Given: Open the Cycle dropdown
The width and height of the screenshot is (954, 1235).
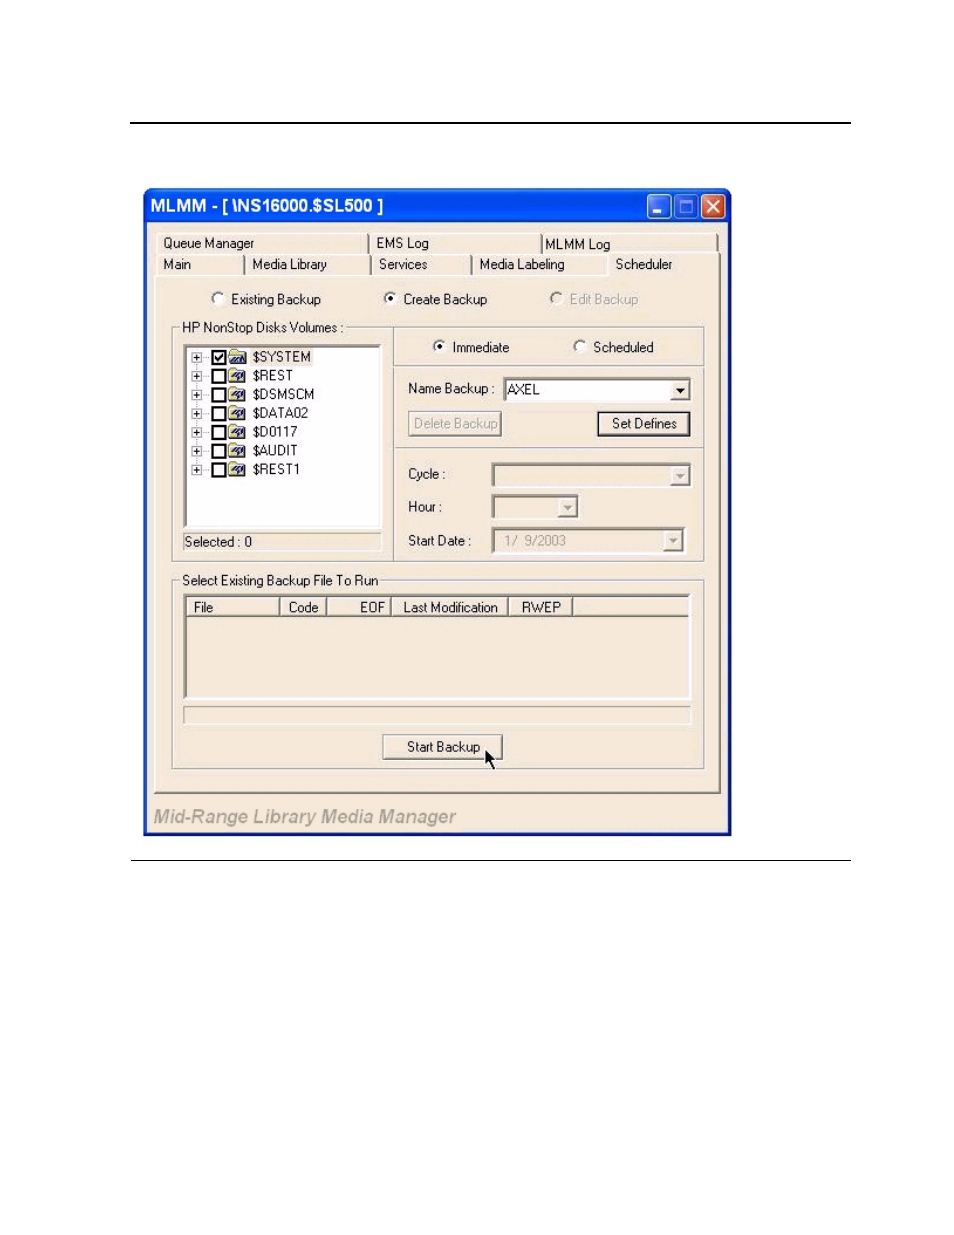Looking at the screenshot, I should click(680, 476).
